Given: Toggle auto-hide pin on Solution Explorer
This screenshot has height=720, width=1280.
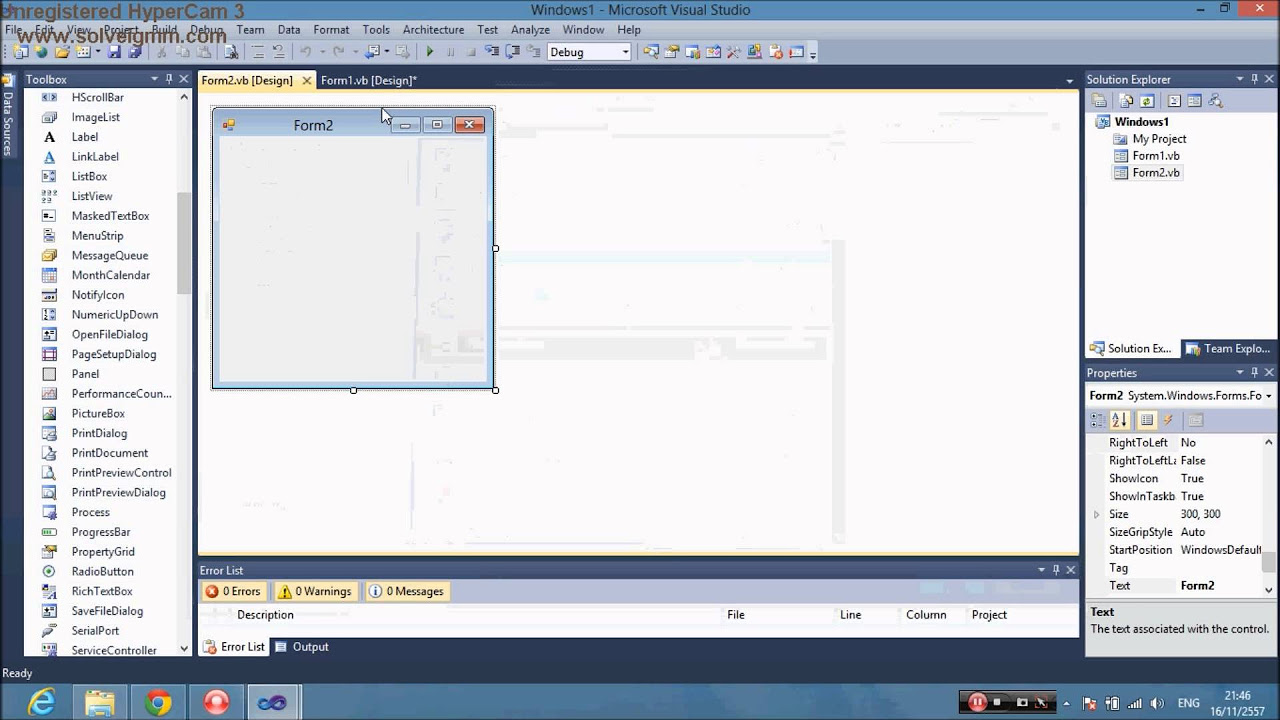Looking at the screenshot, I should click(1254, 79).
